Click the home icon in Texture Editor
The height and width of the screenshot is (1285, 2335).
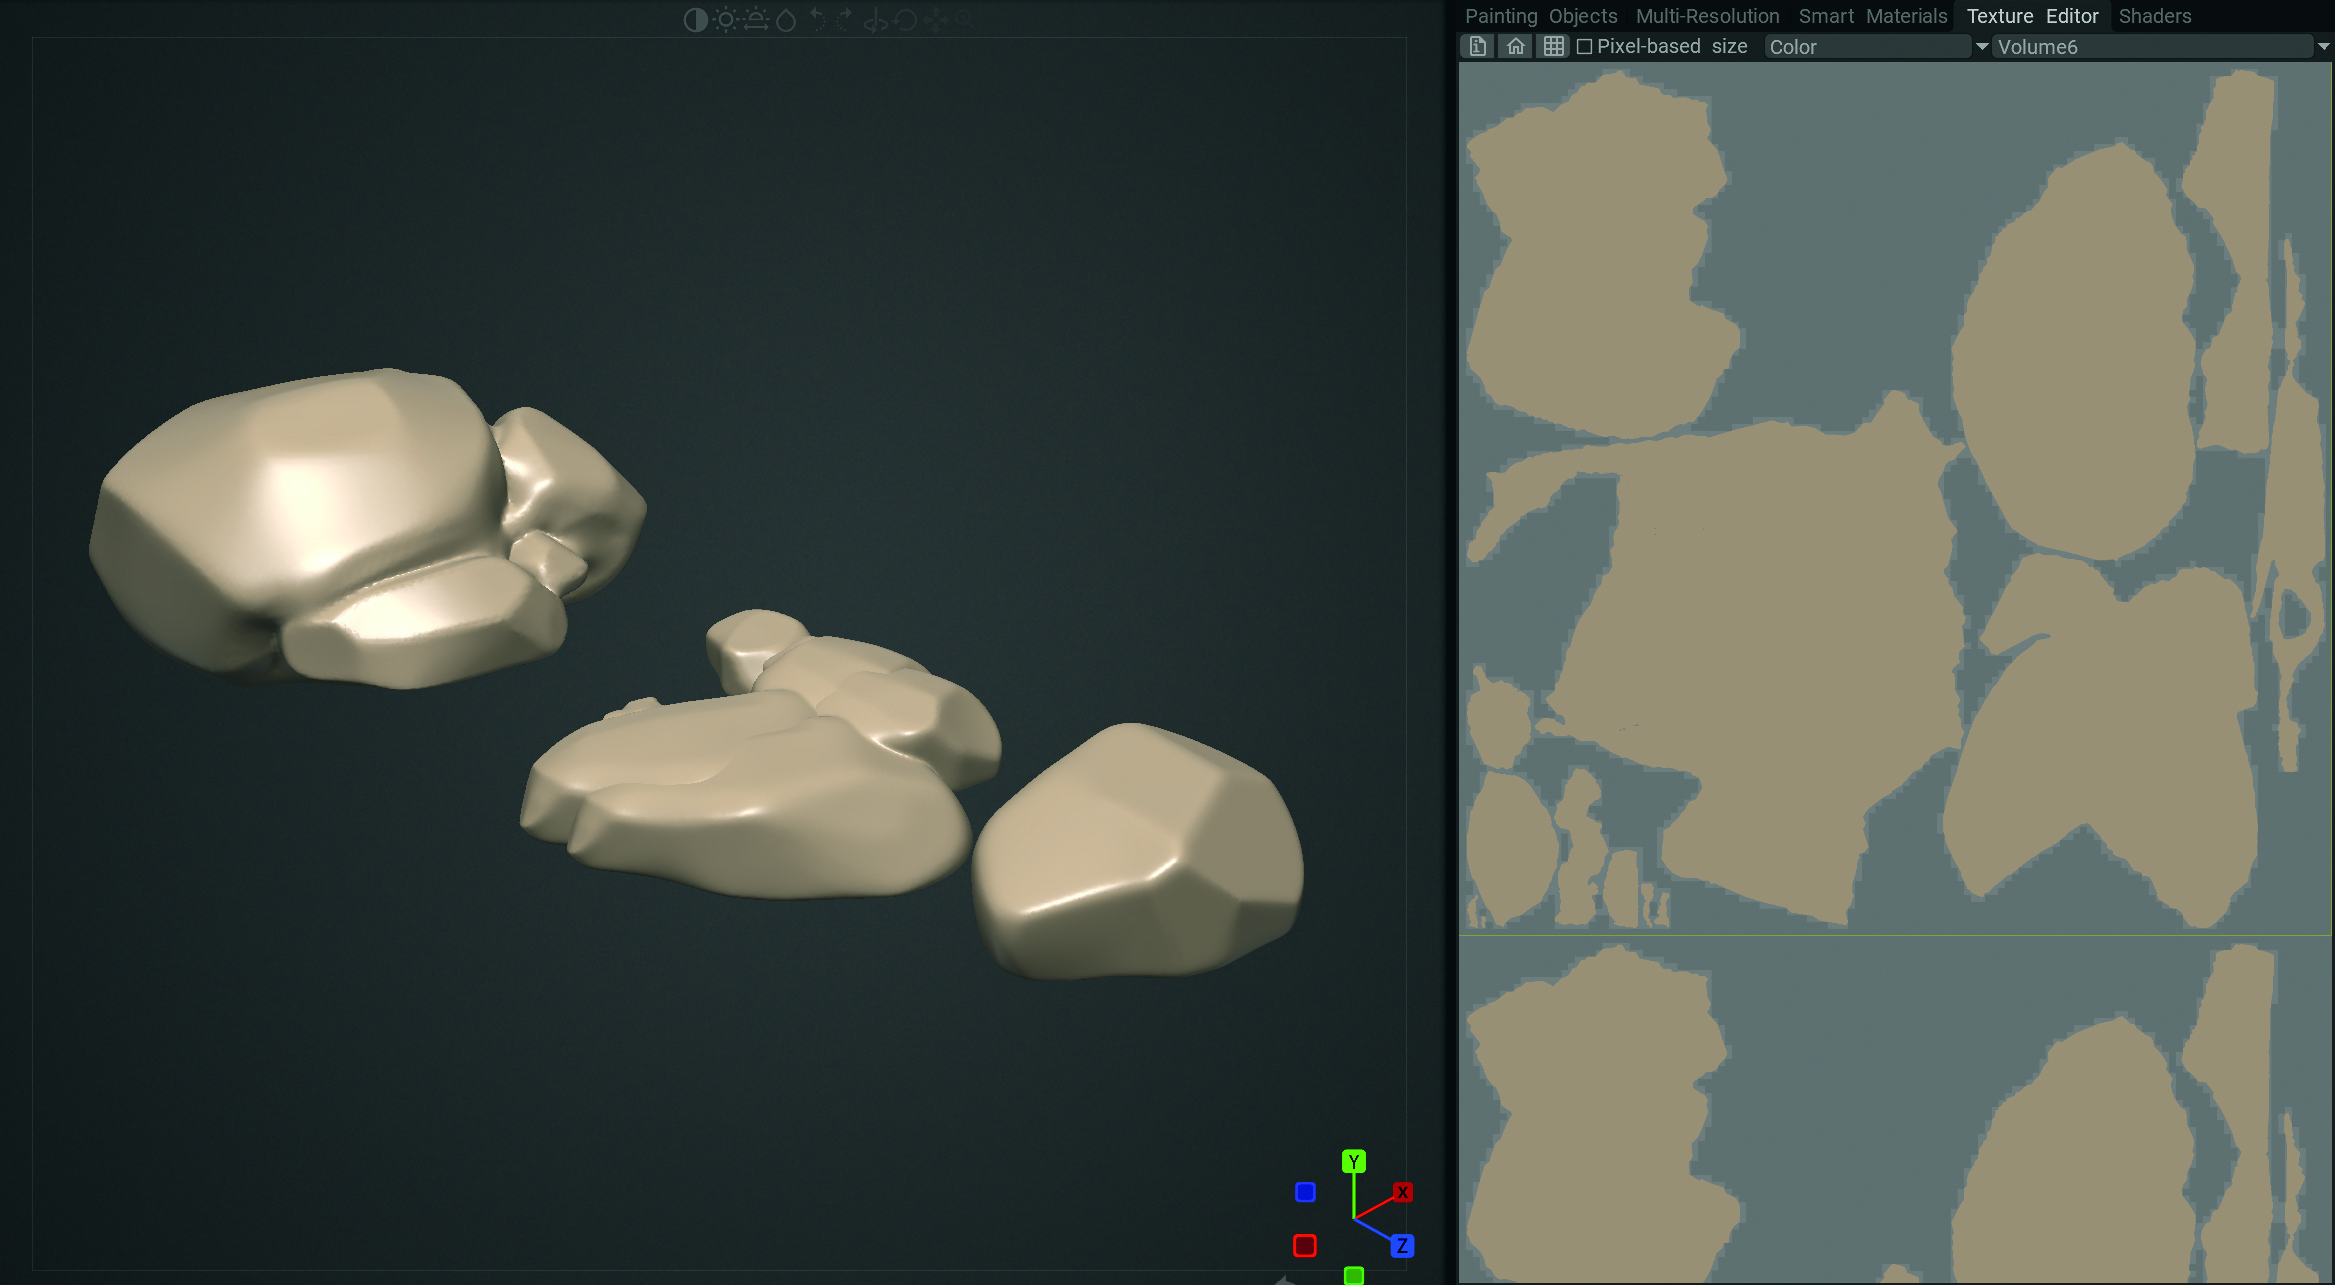(1516, 47)
